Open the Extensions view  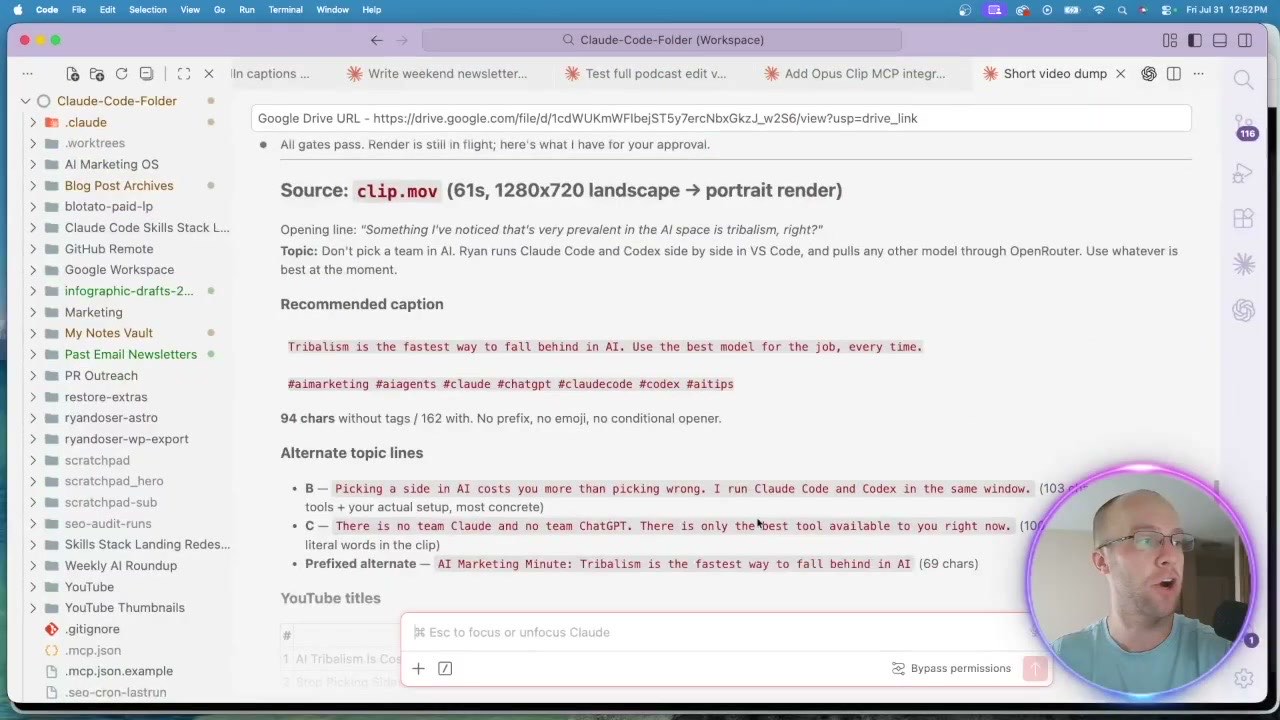[1243, 218]
